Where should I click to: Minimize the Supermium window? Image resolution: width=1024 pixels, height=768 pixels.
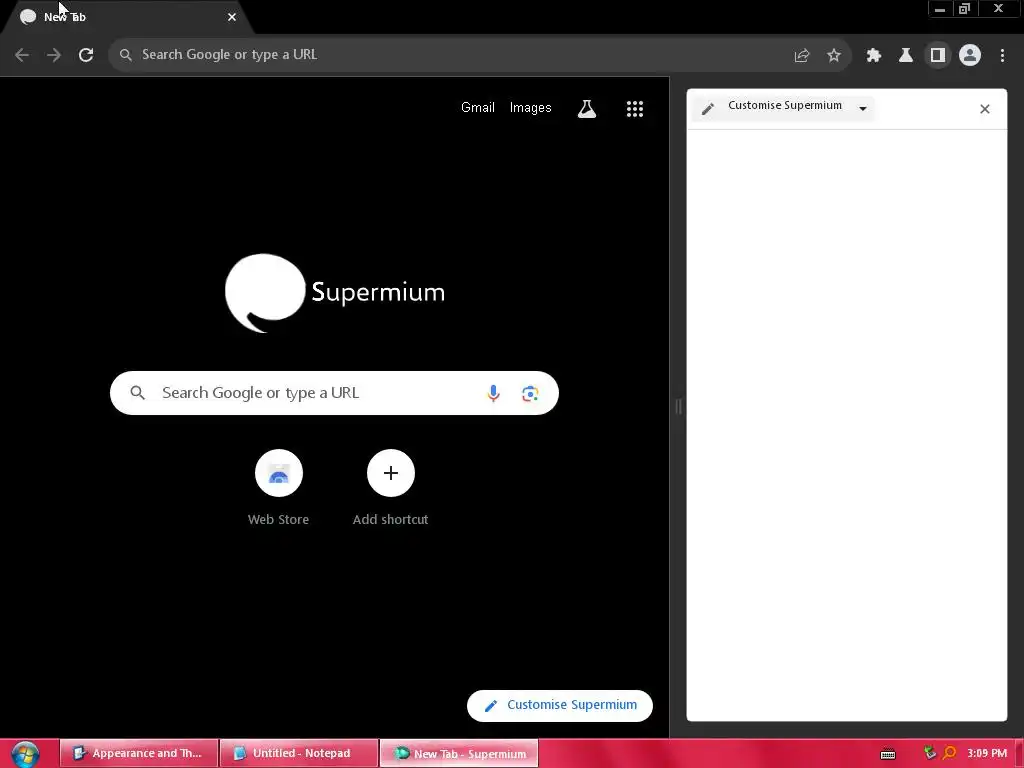tap(940, 9)
